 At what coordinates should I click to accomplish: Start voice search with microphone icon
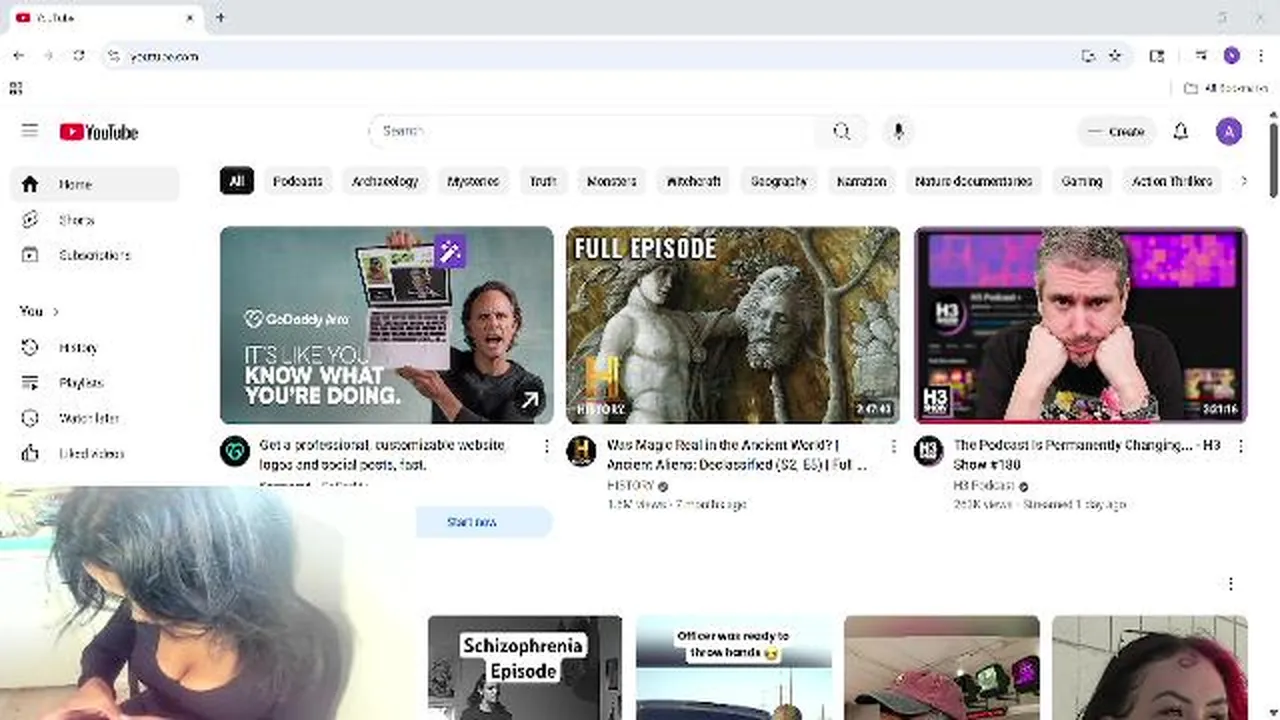[898, 131]
